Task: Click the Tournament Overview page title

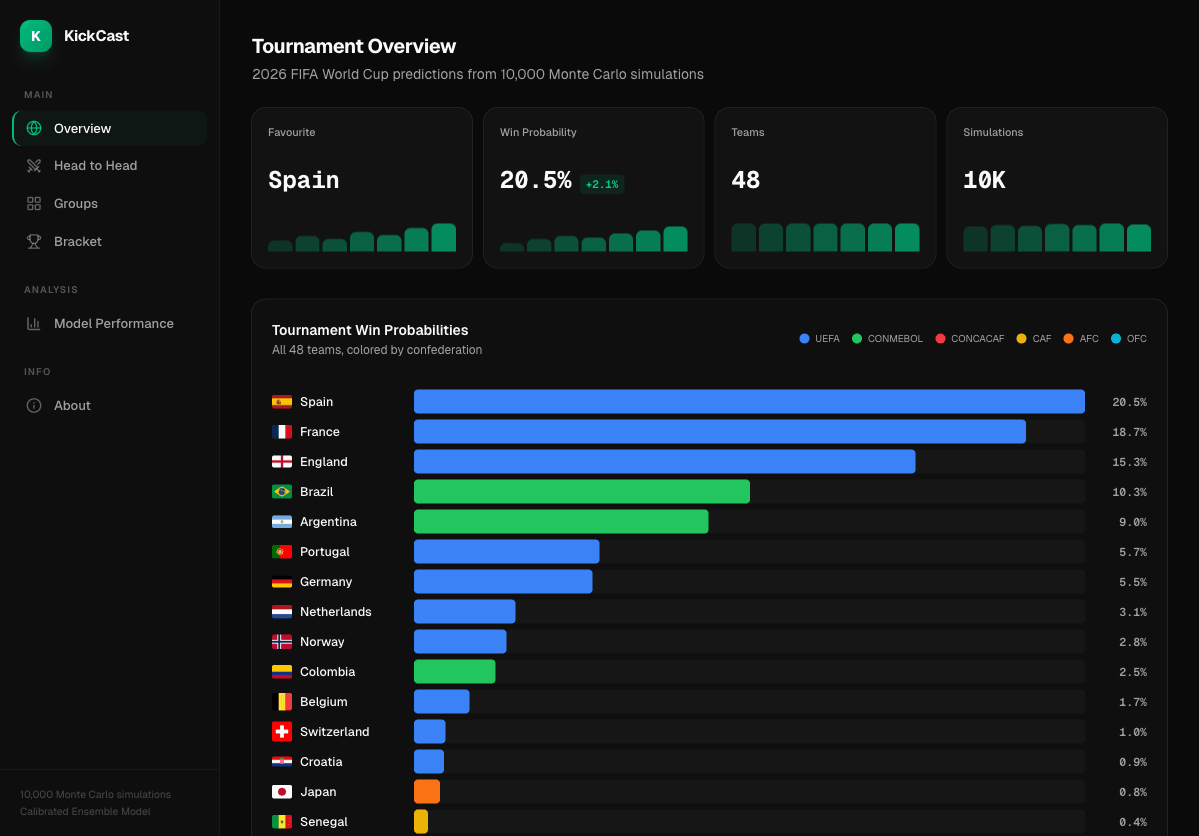Action: coord(354,47)
